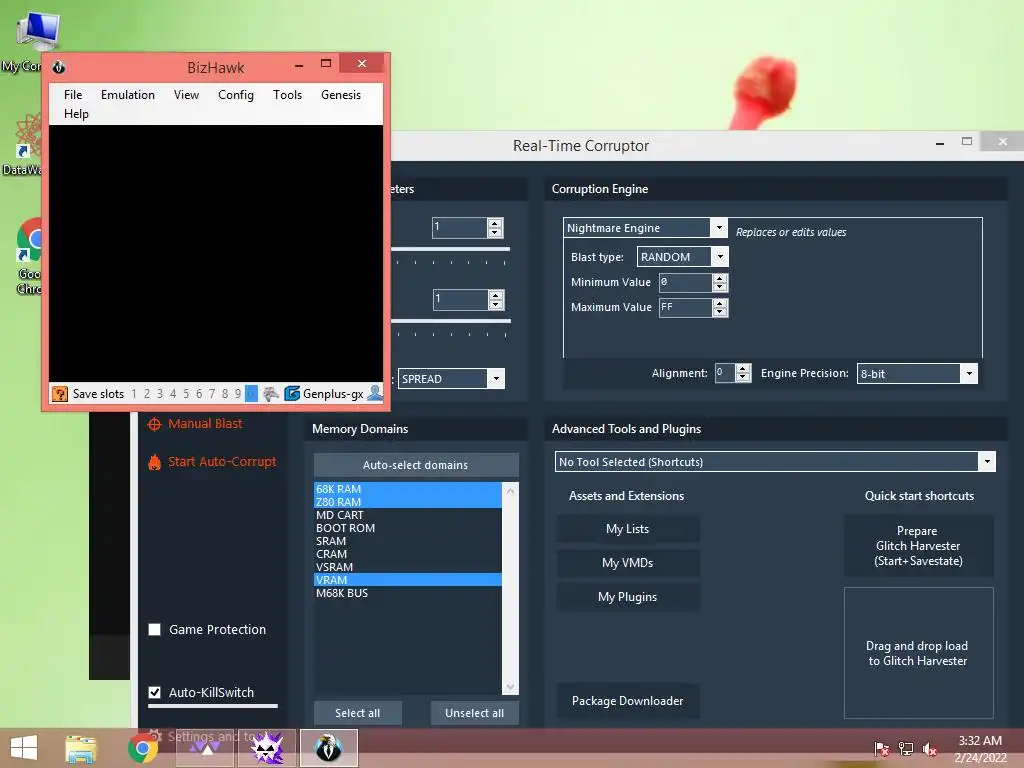This screenshot has width=1024, height=768.
Task: Click the lower slider track under second spinner
Action: point(451,321)
